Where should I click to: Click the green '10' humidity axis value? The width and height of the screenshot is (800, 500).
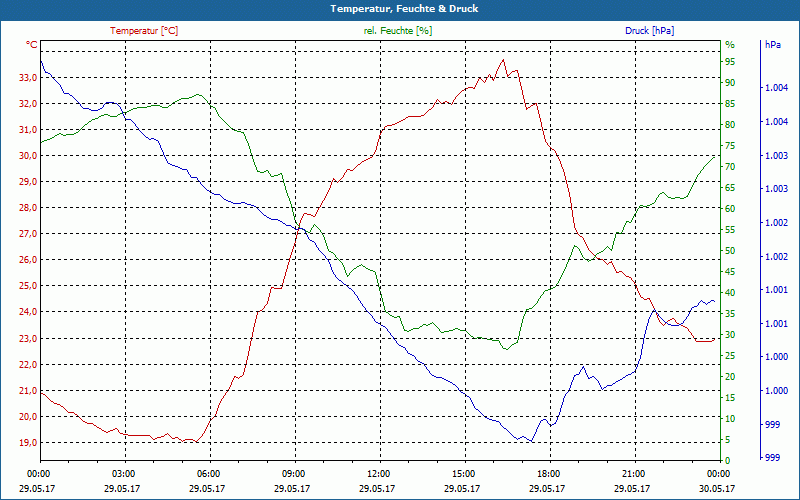pos(731,419)
